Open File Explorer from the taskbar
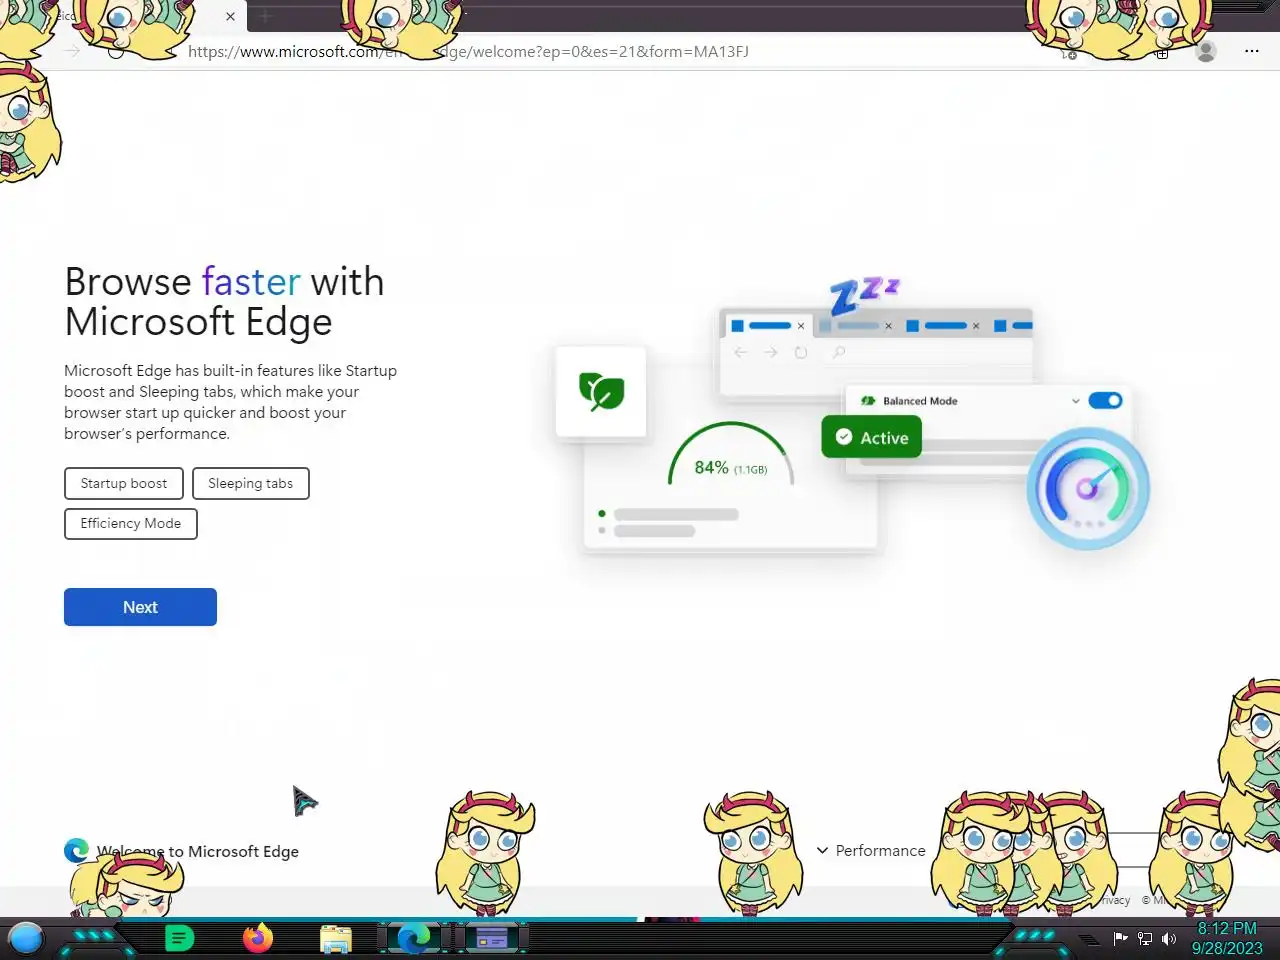 pos(336,939)
